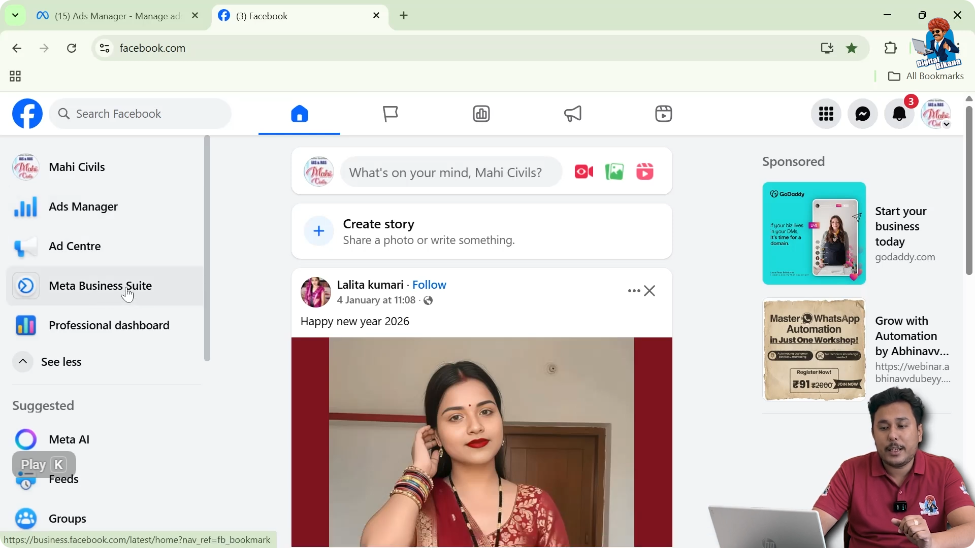Open Ad Centre from sidebar
This screenshot has width=979, height=549.
pyautogui.click(x=105, y=246)
